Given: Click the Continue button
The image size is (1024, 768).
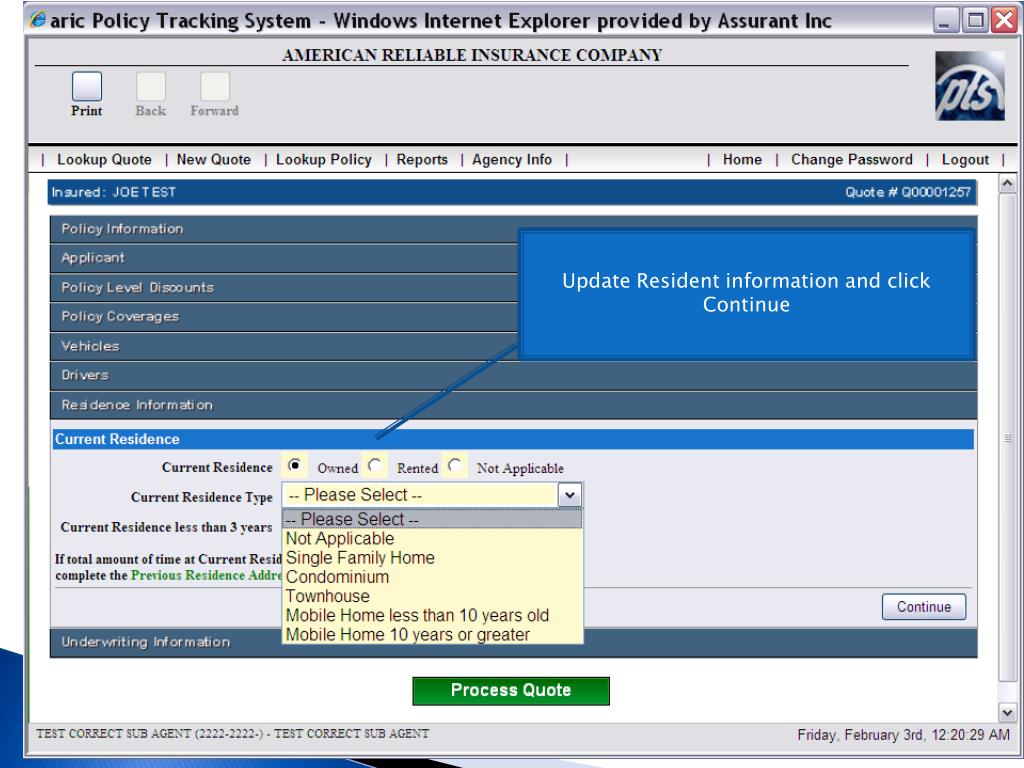Looking at the screenshot, I should point(923,607).
